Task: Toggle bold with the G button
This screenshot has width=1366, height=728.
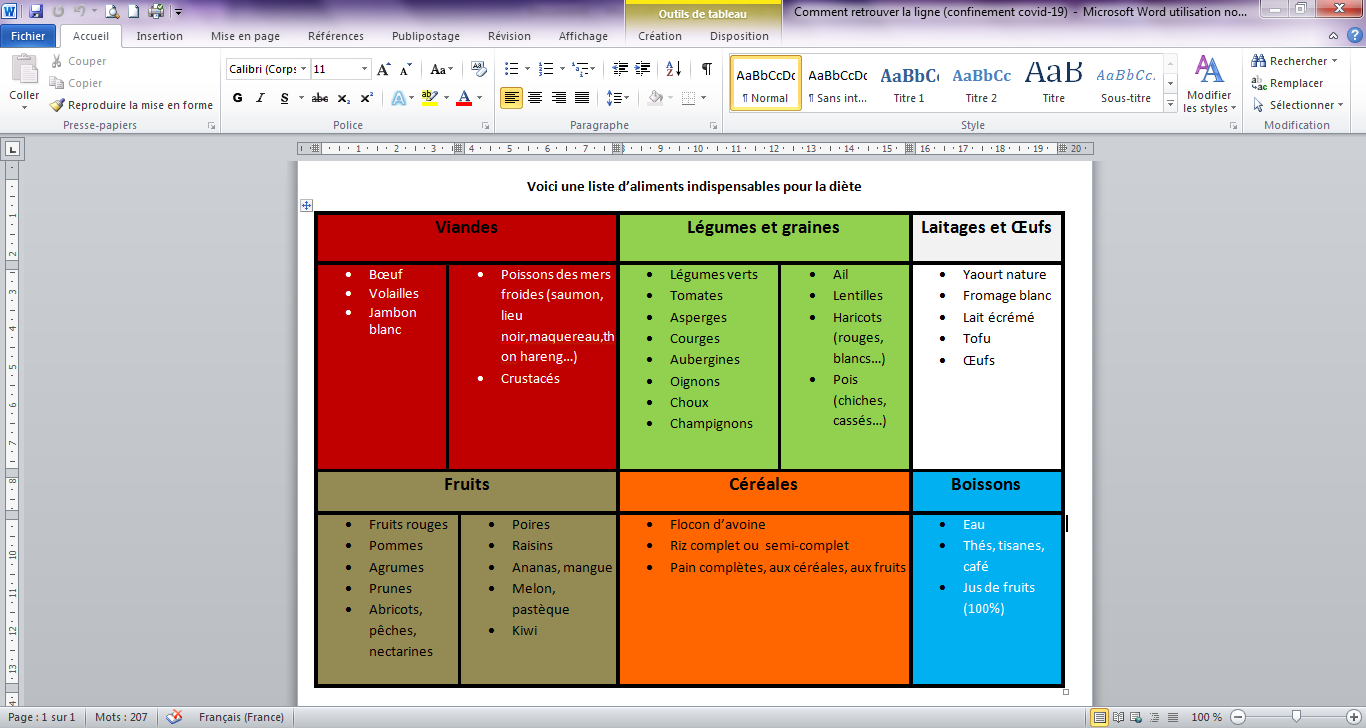Action: pos(237,97)
